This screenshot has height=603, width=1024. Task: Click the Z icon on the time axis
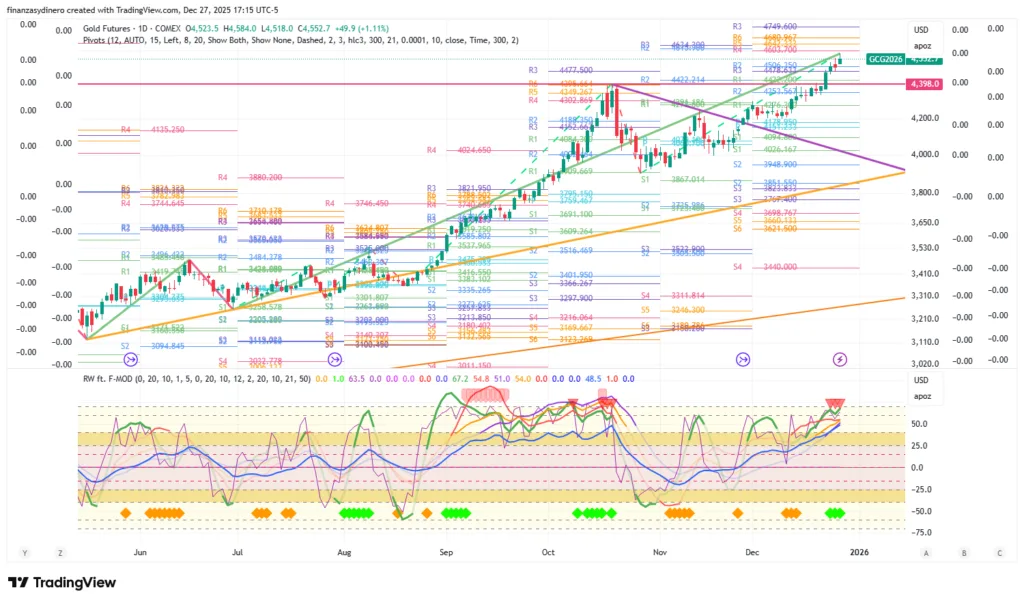(x=61, y=552)
